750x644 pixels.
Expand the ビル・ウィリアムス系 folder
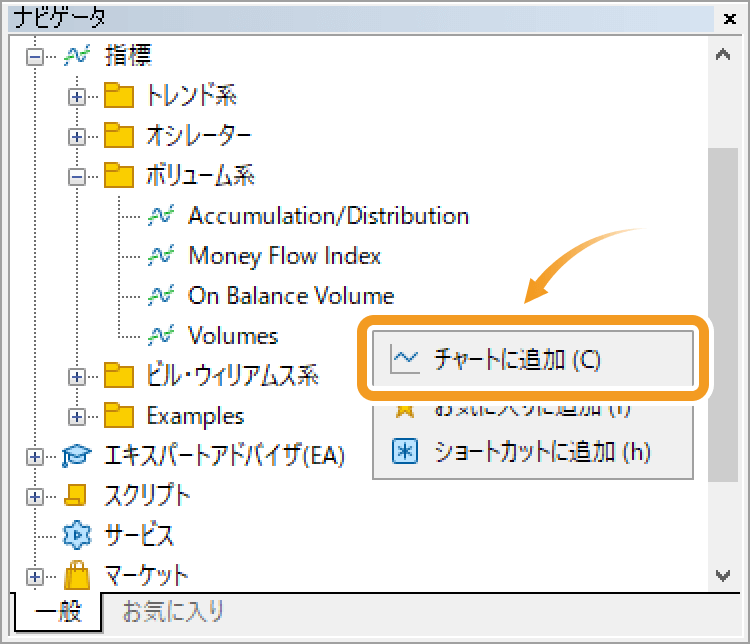pyautogui.click(x=77, y=377)
